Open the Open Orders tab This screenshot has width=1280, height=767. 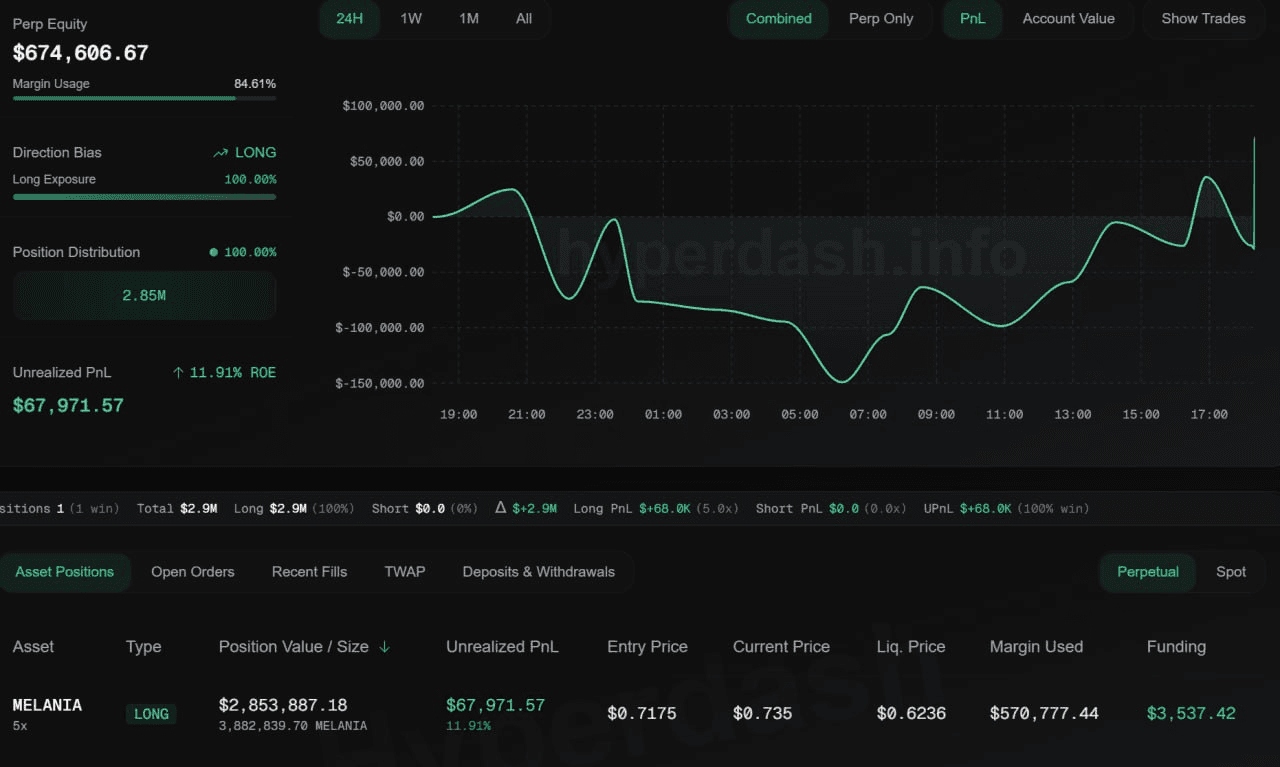coord(193,572)
